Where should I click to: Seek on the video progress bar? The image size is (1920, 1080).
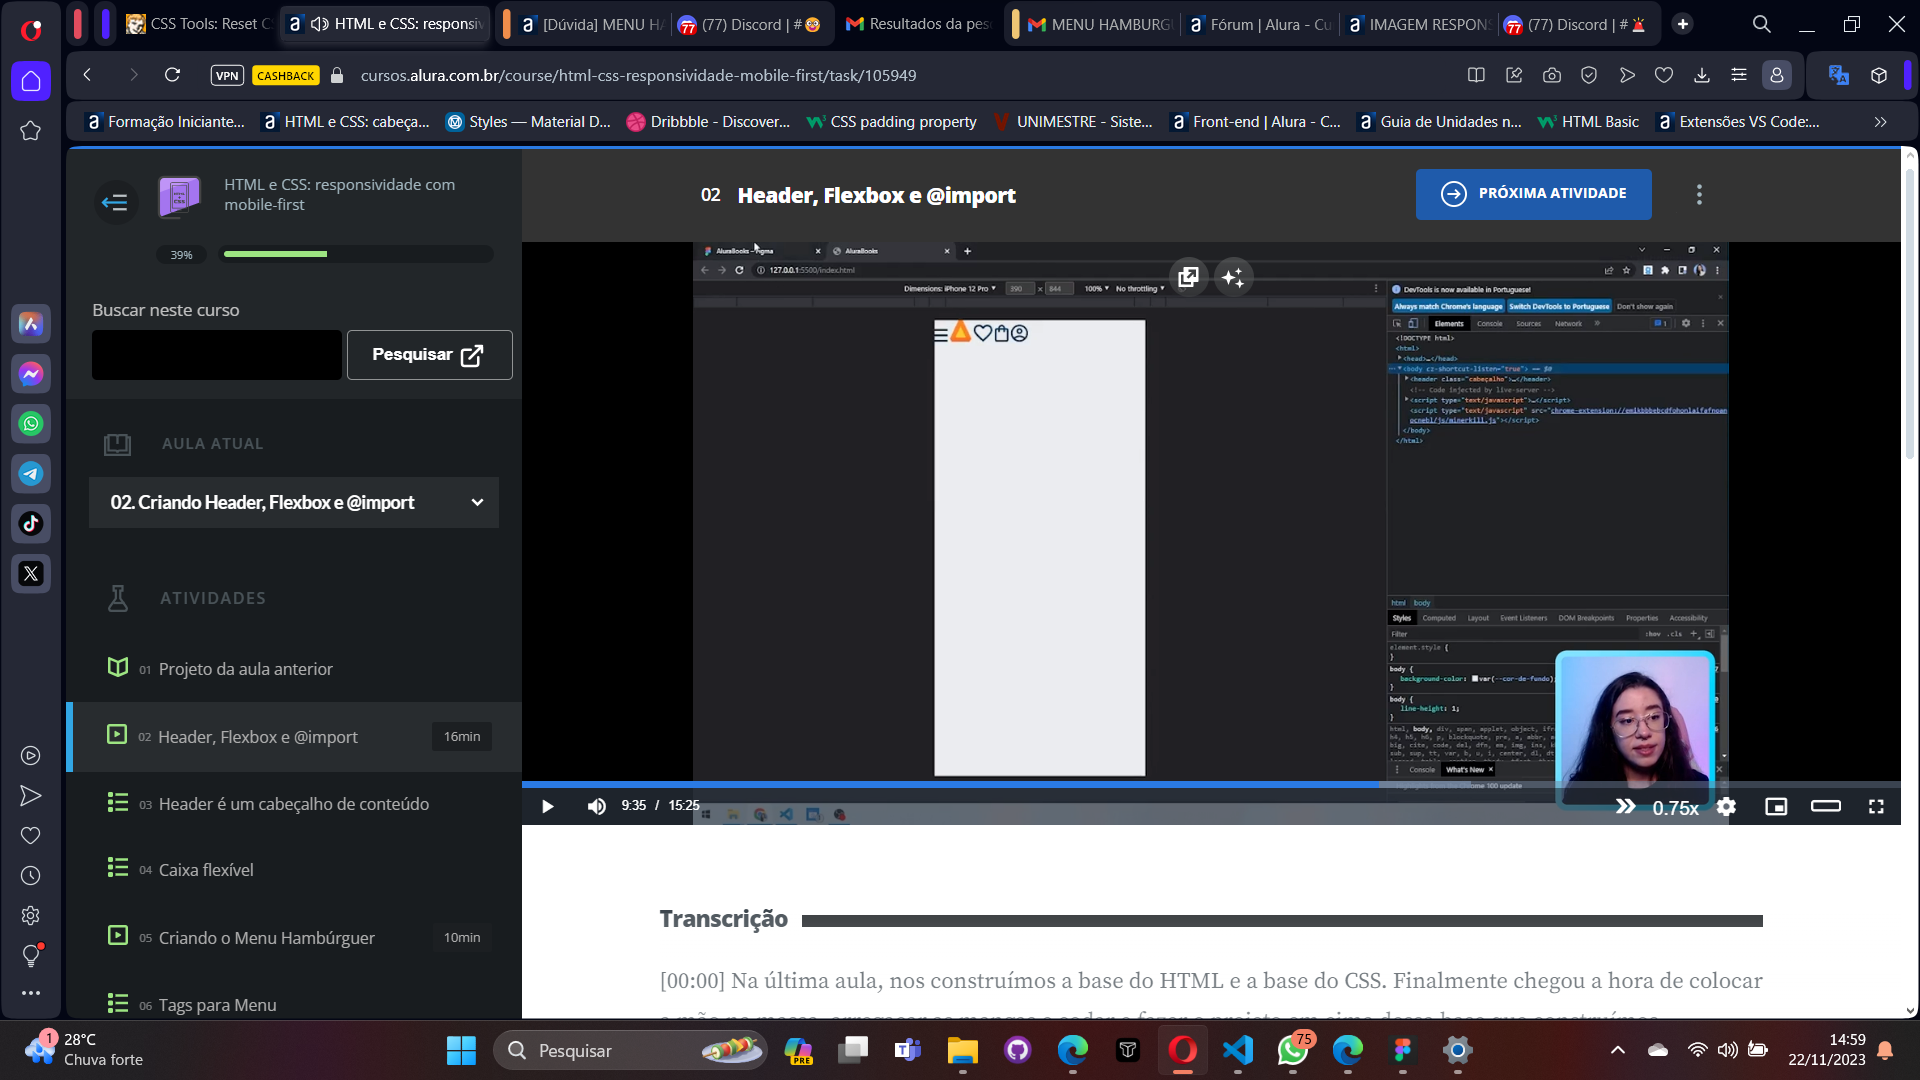pyautogui.click(x=1211, y=785)
